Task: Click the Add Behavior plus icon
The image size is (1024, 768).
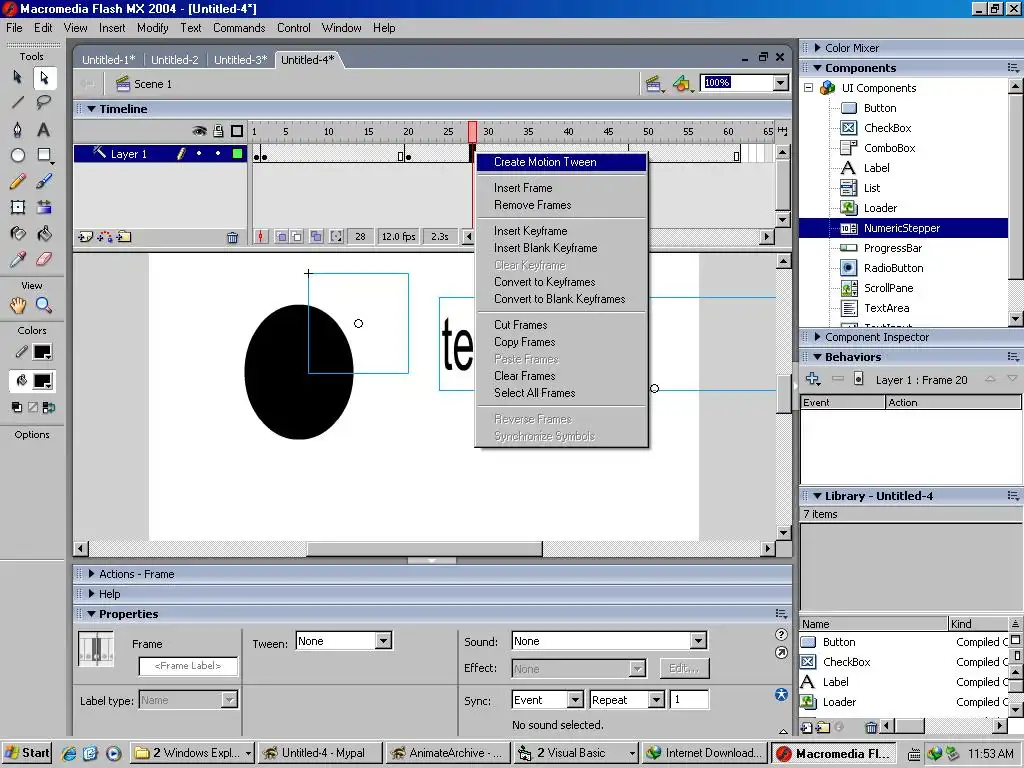Action: pos(812,379)
